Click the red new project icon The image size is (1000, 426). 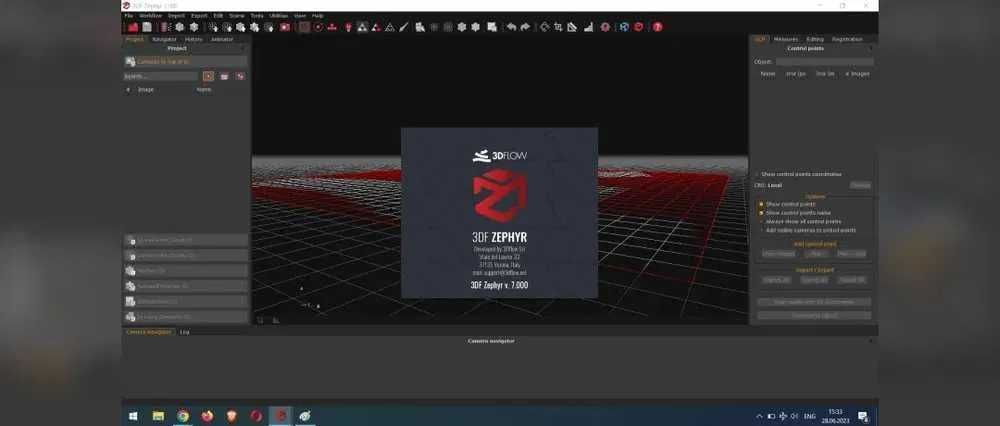[x=133, y=27]
